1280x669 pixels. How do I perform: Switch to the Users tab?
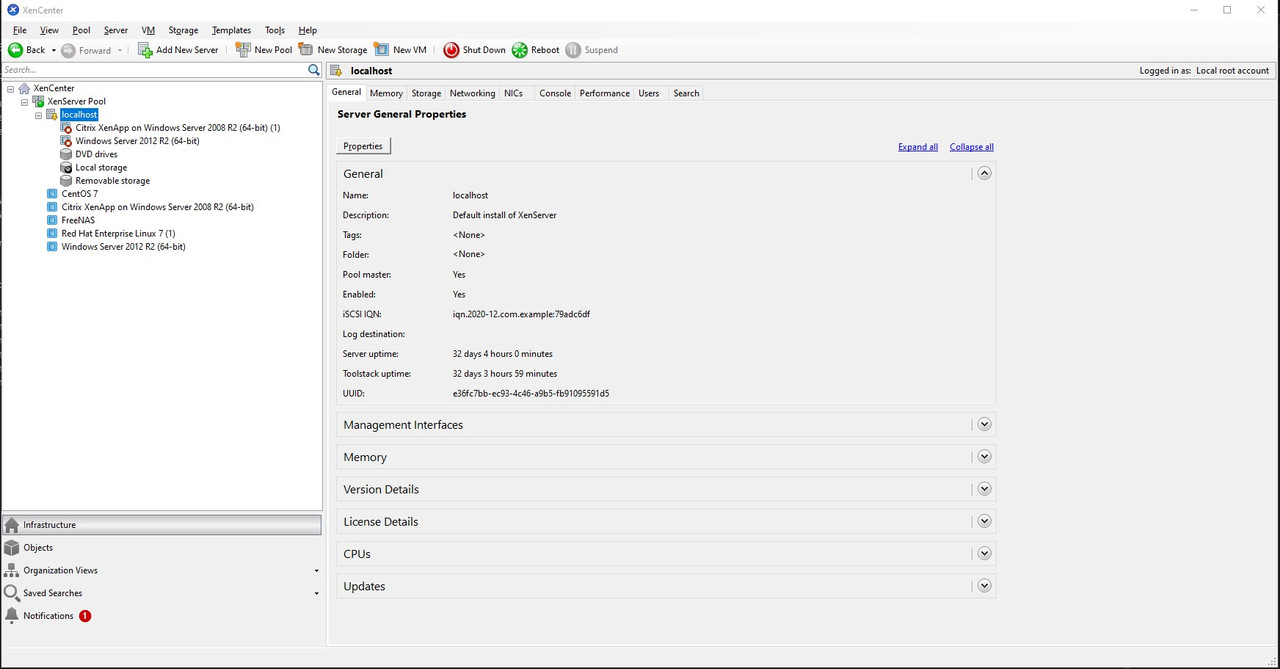(x=649, y=93)
